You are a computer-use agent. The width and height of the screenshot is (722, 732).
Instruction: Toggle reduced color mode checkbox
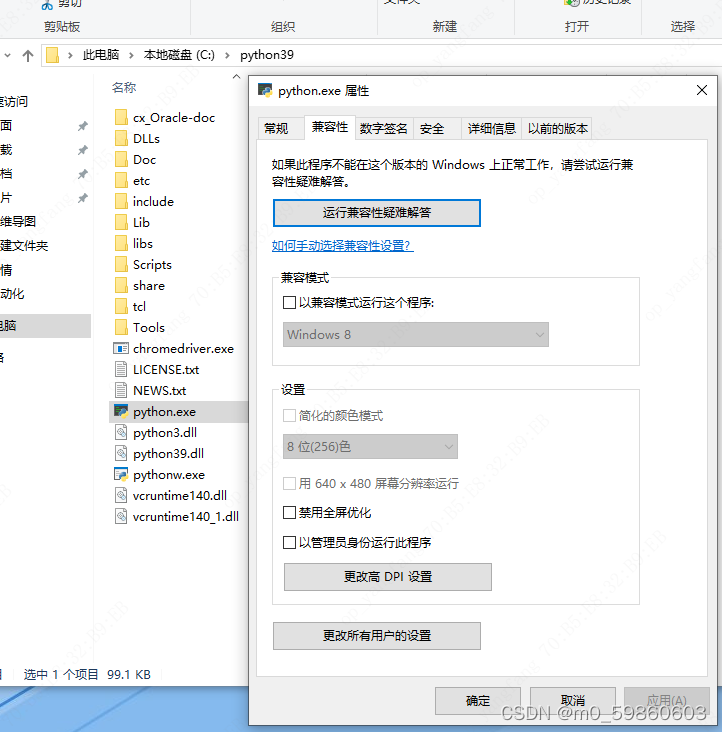click(289, 415)
